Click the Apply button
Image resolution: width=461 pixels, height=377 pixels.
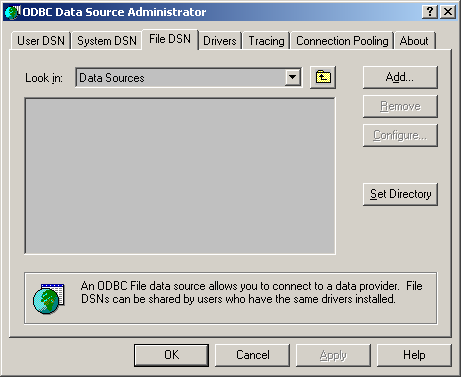(x=333, y=355)
